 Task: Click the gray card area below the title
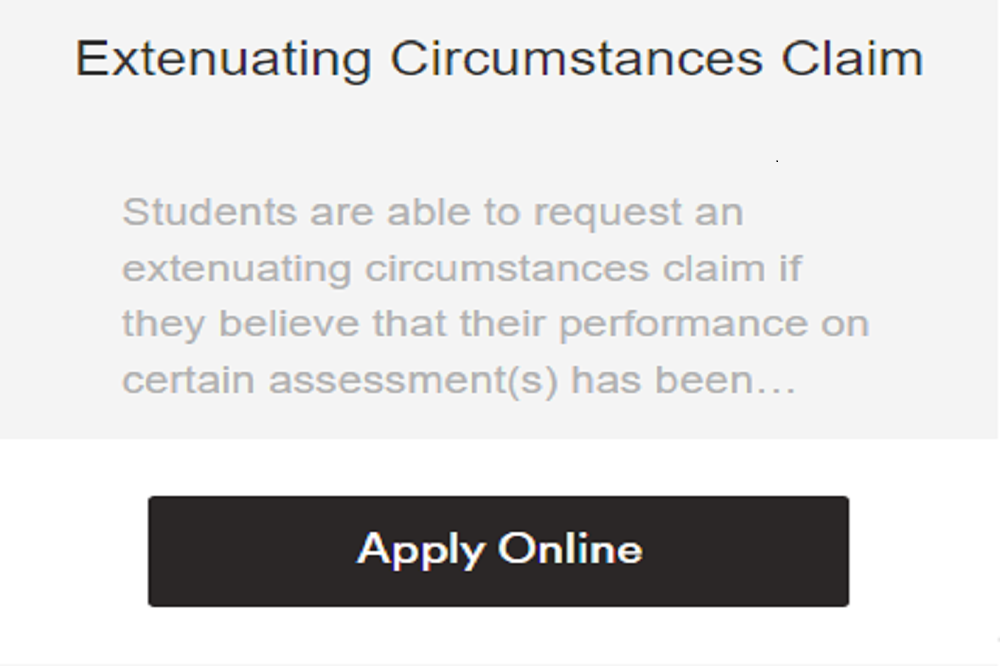coord(498,130)
